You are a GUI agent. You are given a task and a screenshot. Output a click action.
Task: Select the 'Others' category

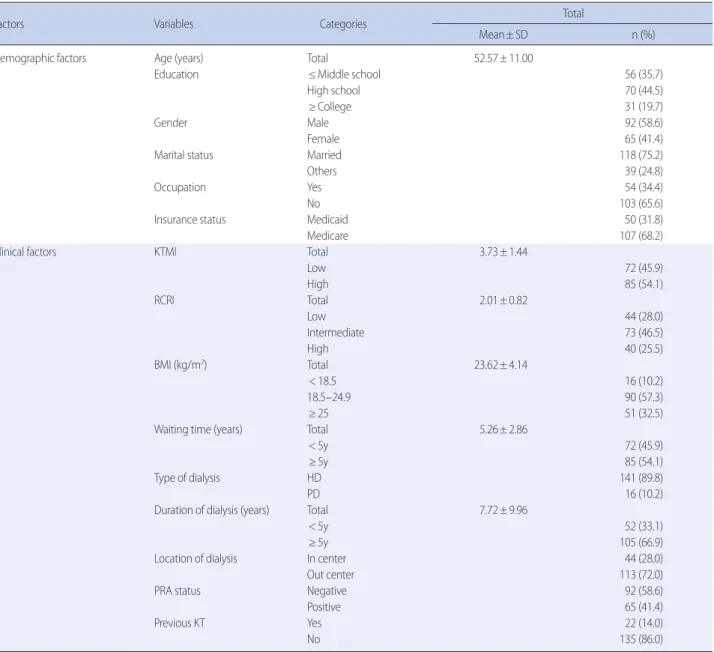click(x=322, y=171)
